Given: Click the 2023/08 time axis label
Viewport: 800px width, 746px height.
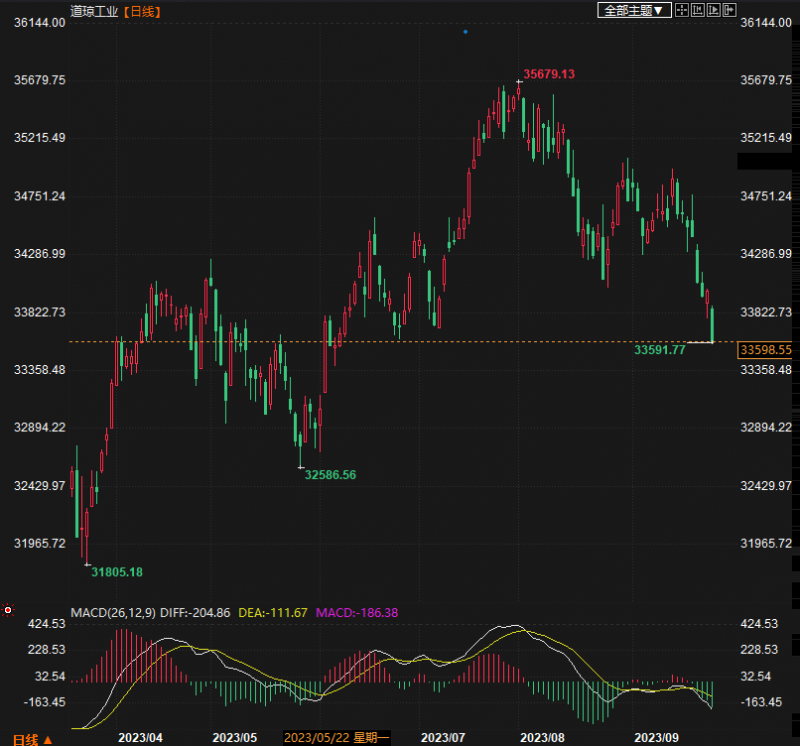Looking at the screenshot, I should (542, 738).
